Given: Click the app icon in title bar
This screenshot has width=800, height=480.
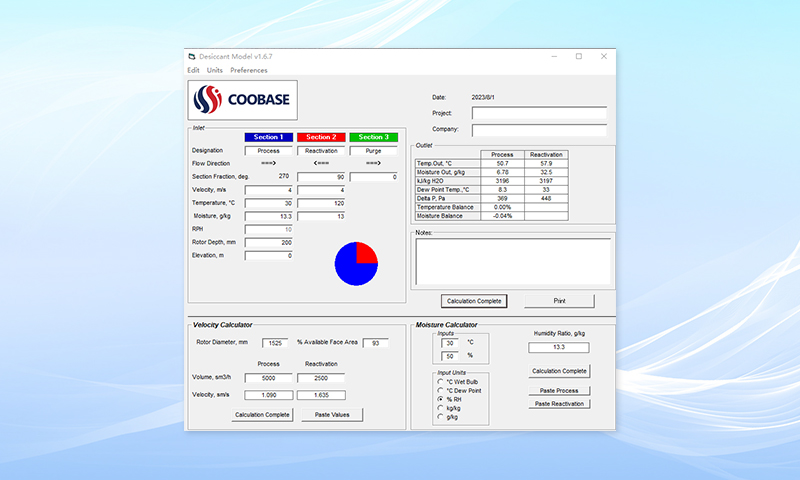Looking at the screenshot, I should coord(192,57).
